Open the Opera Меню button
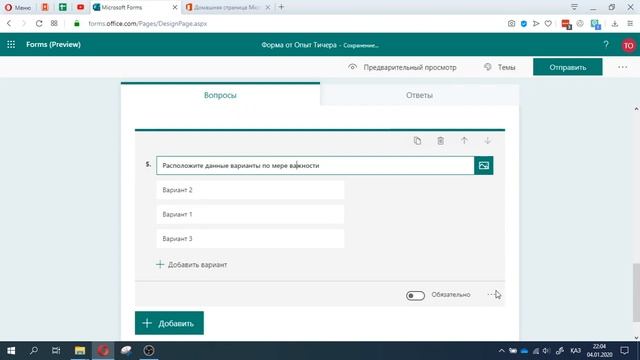Image resolution: width=640 pixels, height=360 pixels. point(18,7)
